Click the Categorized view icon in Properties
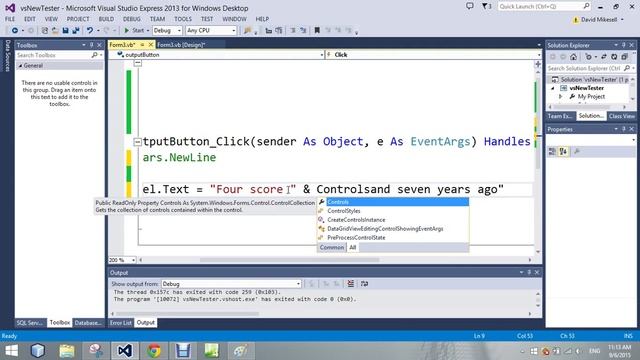 552,151
